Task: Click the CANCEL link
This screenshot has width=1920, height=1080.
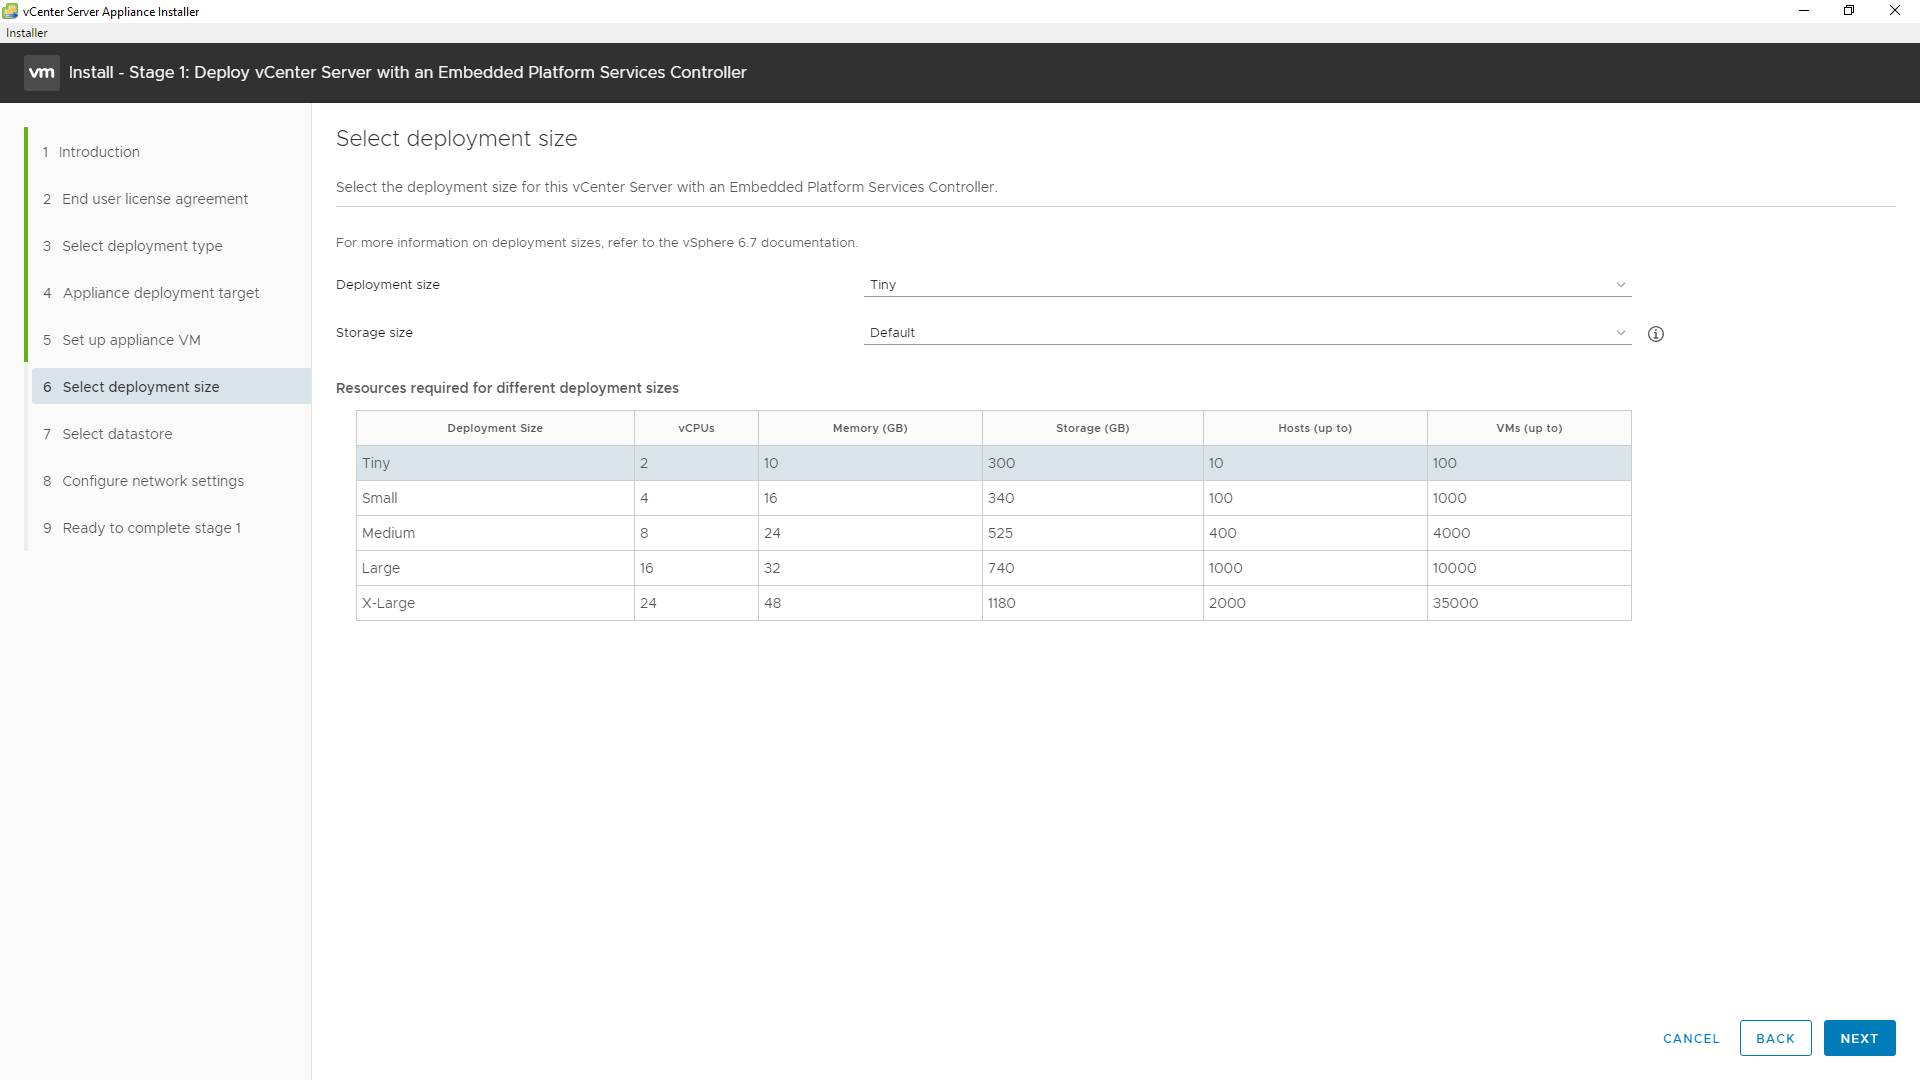Action: [x=1691, y=1039]
